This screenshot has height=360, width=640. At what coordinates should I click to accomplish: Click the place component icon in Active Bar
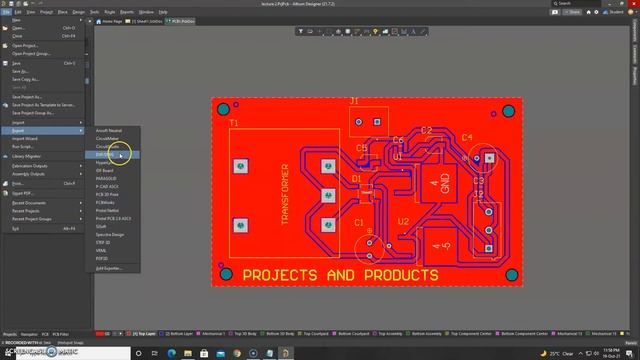(x=348, y=31)
